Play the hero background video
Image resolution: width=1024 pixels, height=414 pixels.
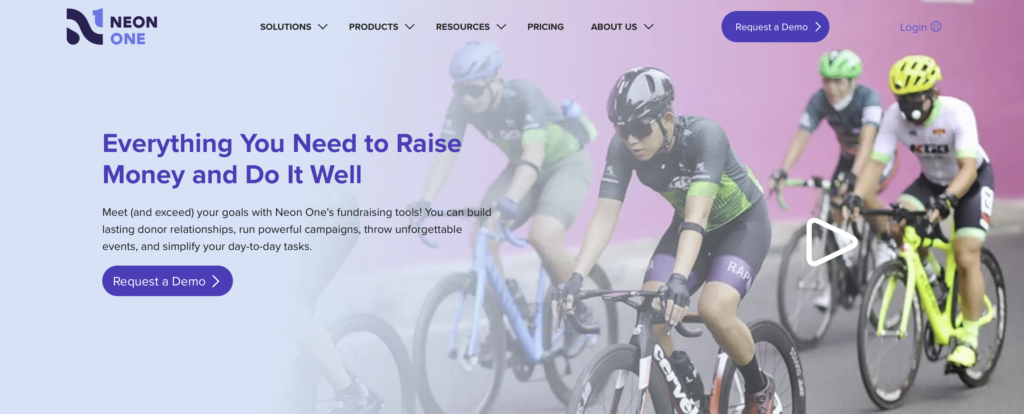point(830,242)
